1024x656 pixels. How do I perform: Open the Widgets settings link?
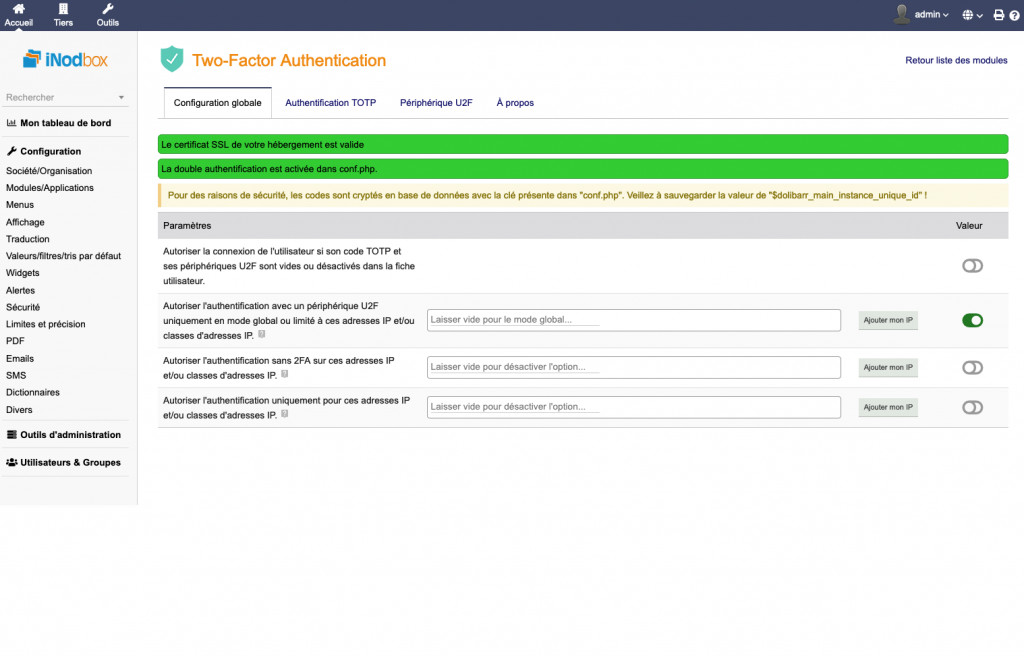(22, 273)
